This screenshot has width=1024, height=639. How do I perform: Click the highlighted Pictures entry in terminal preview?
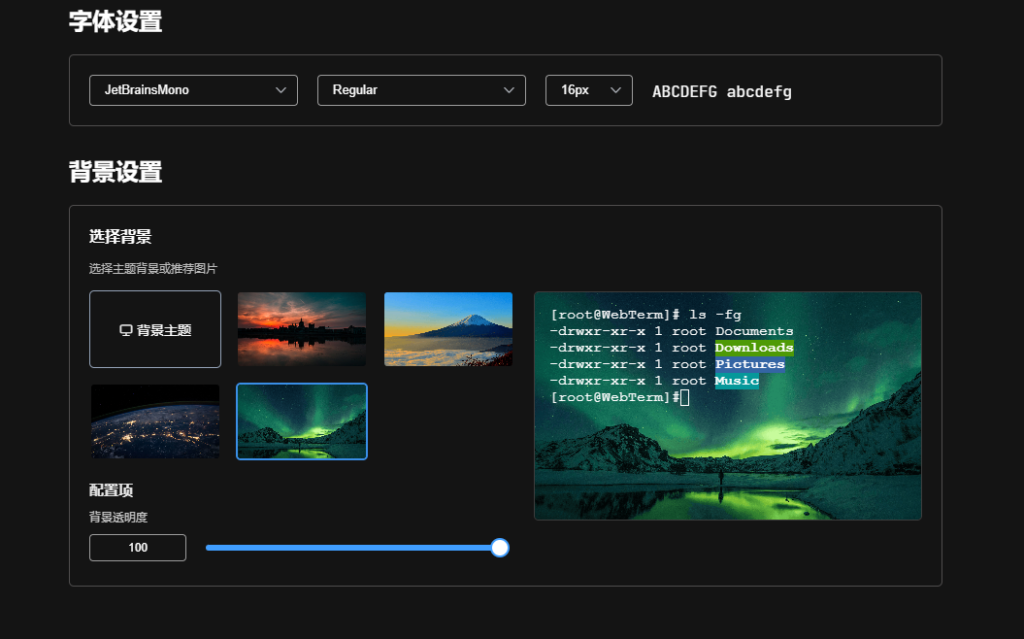click(x=749, y=364)
